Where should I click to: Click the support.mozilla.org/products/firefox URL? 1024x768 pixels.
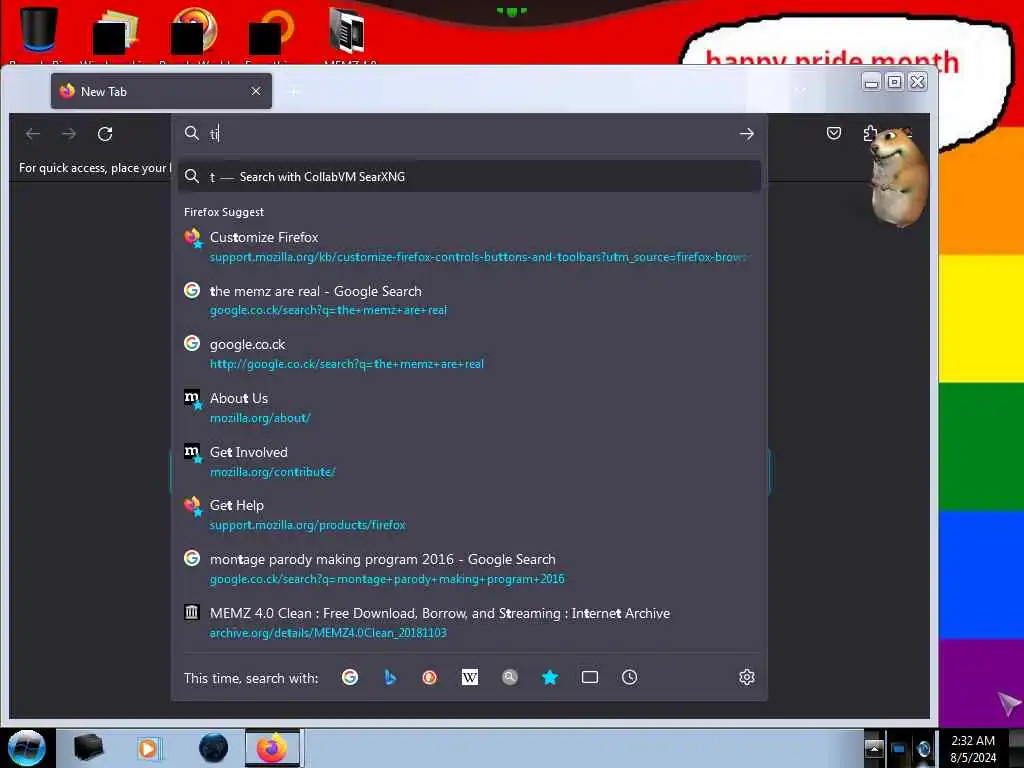tap(308, 525)
